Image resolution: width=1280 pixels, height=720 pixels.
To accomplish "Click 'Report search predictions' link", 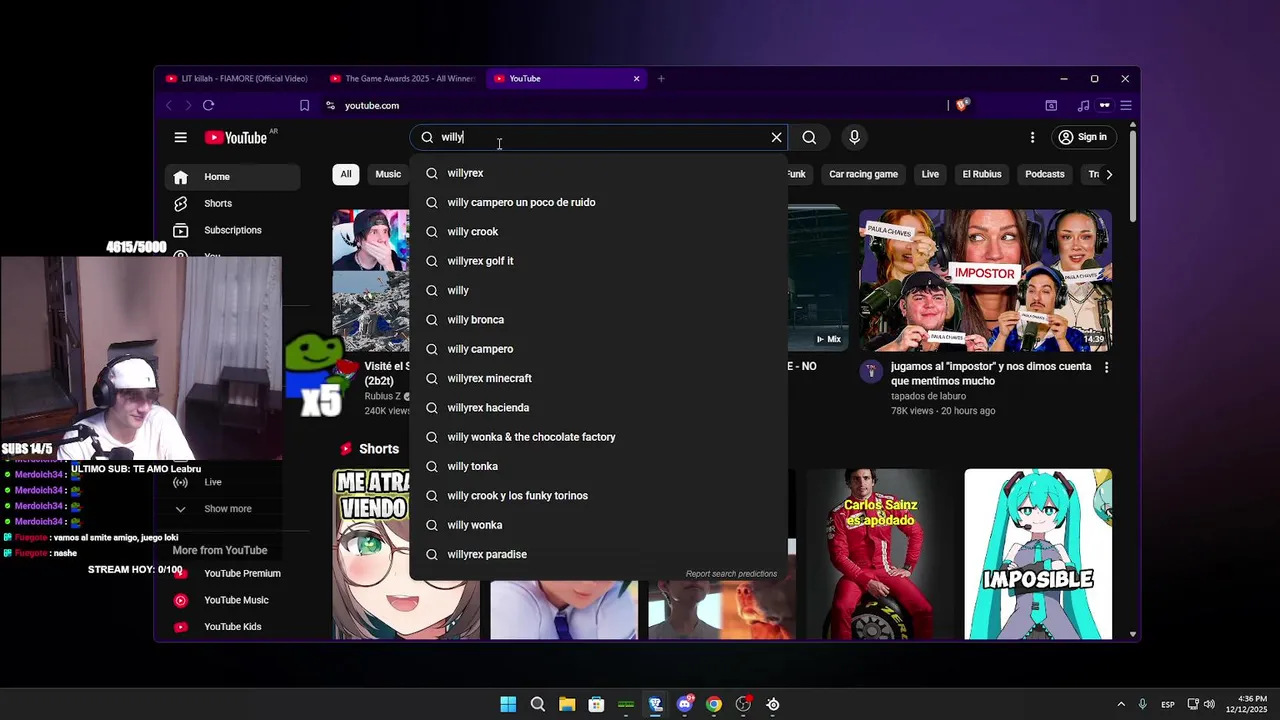I will (731, 574).
